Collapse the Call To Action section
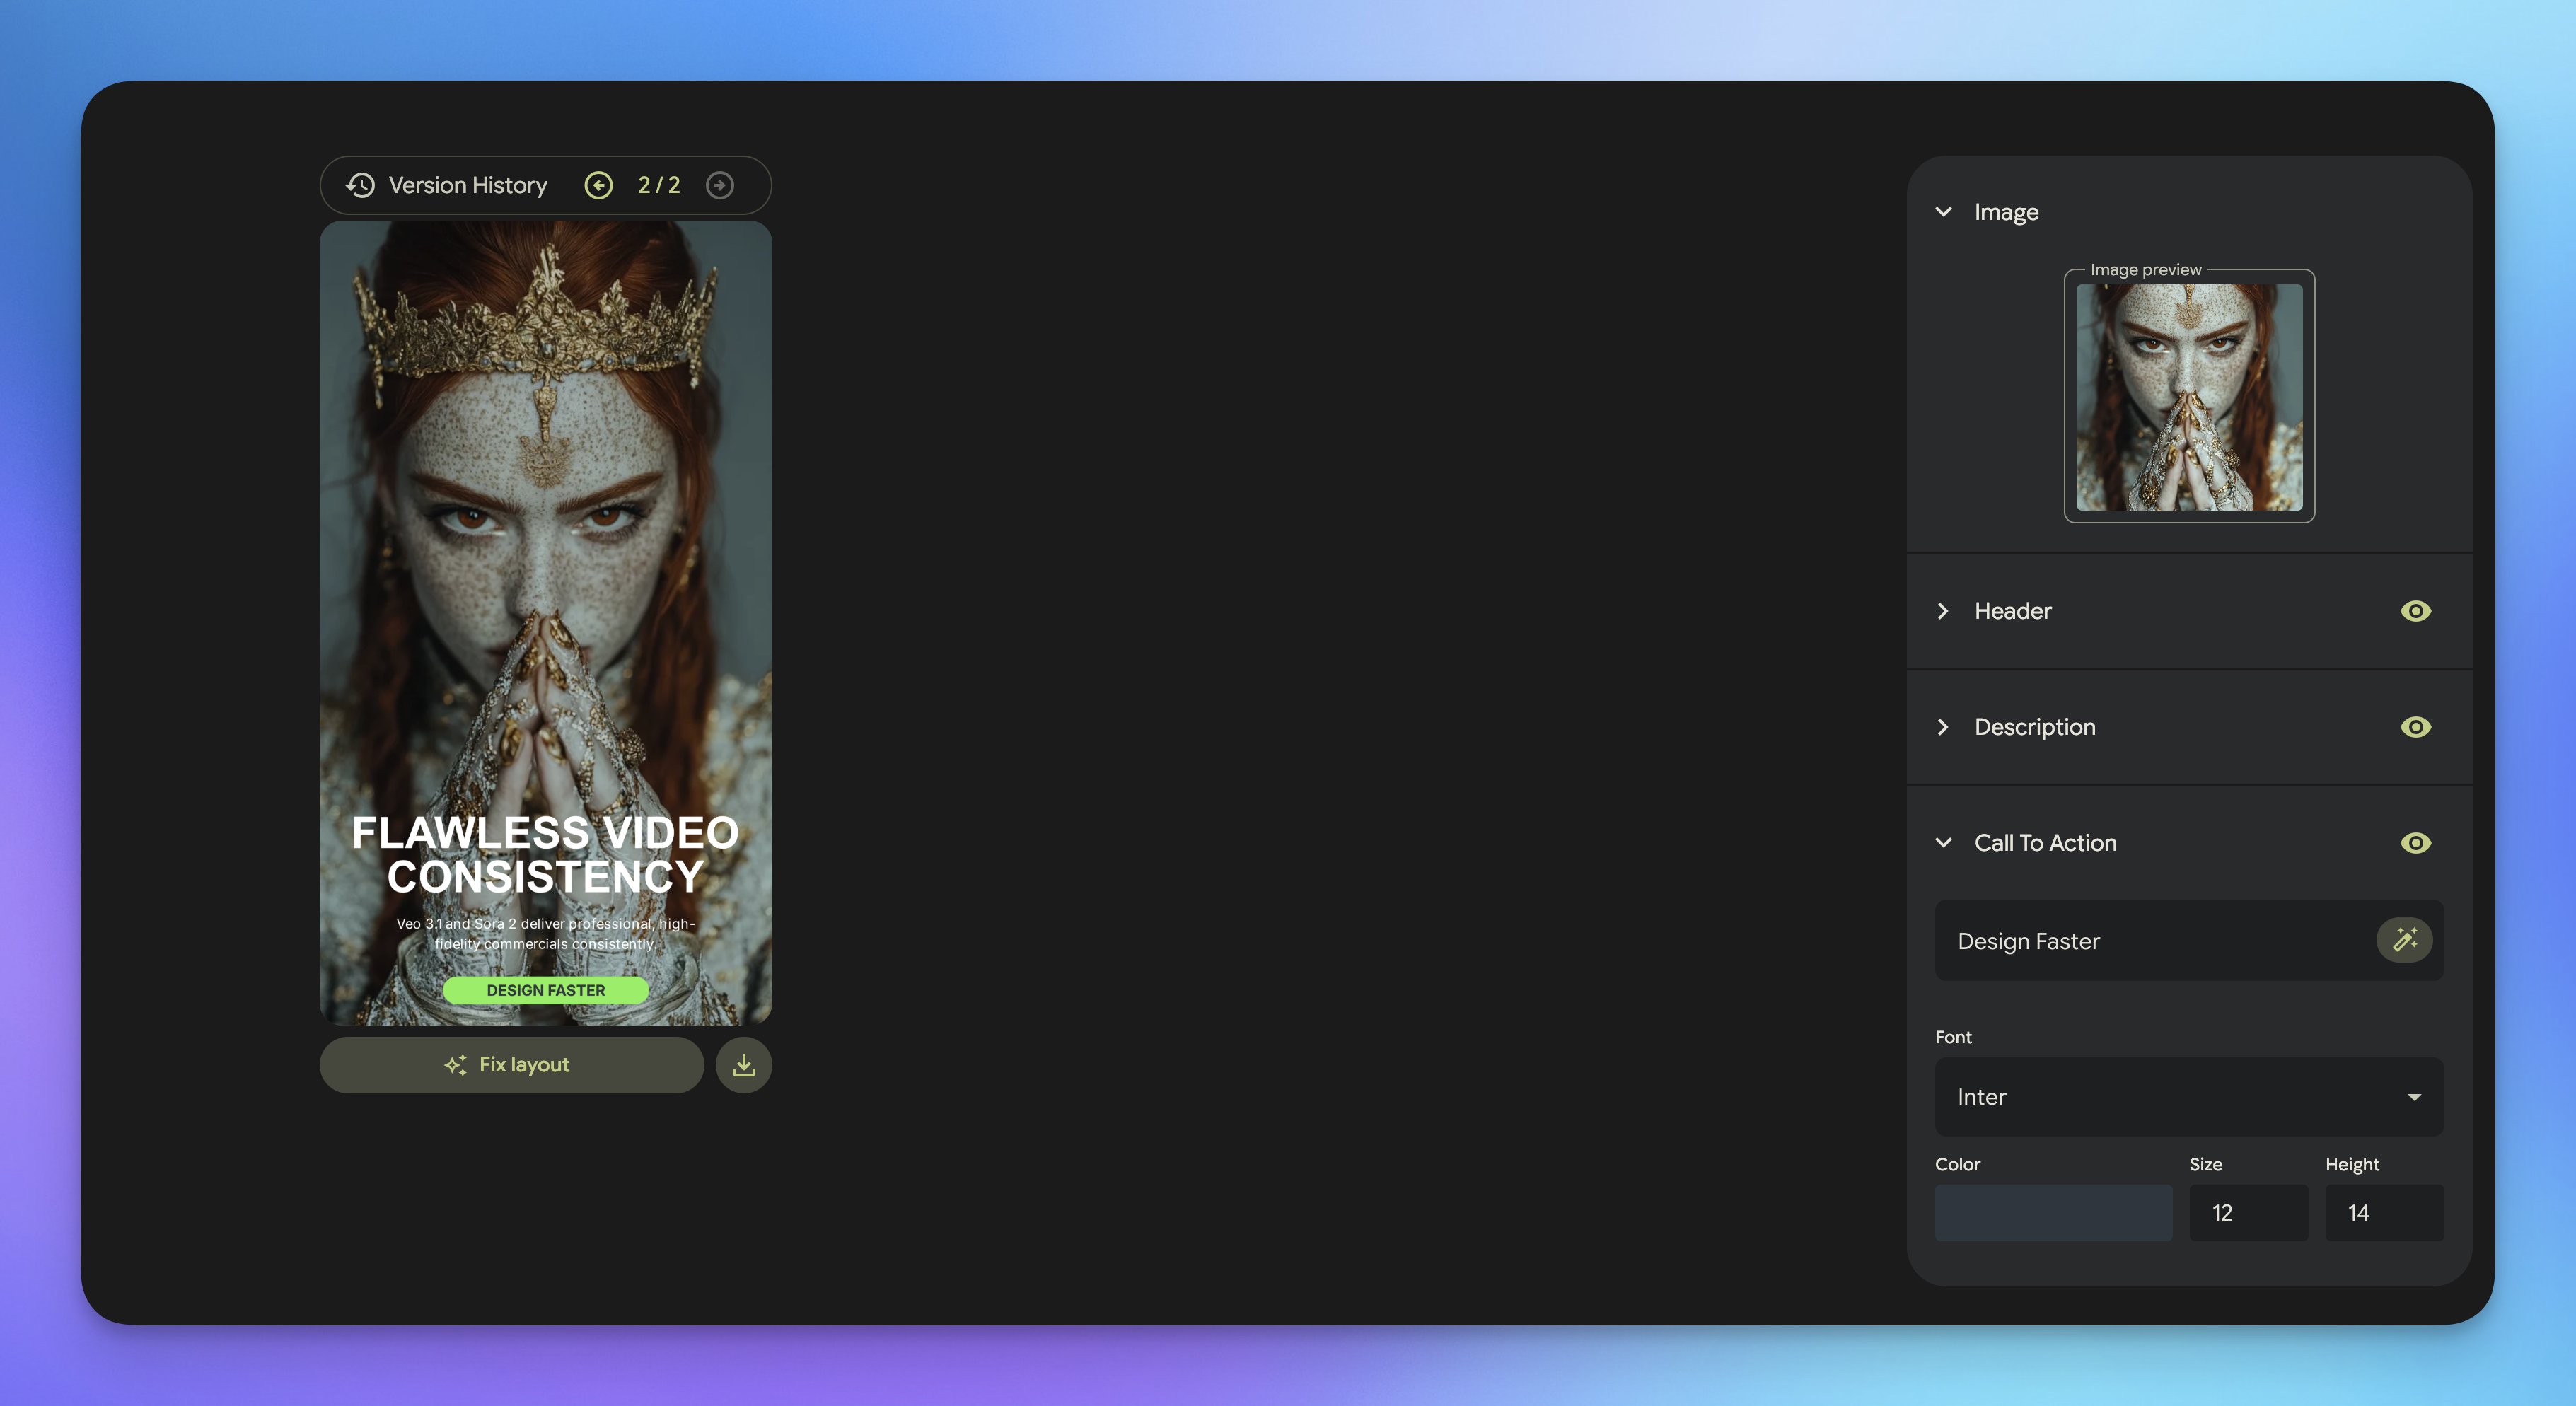2576x1406 pixels. tap(1943, 843)
